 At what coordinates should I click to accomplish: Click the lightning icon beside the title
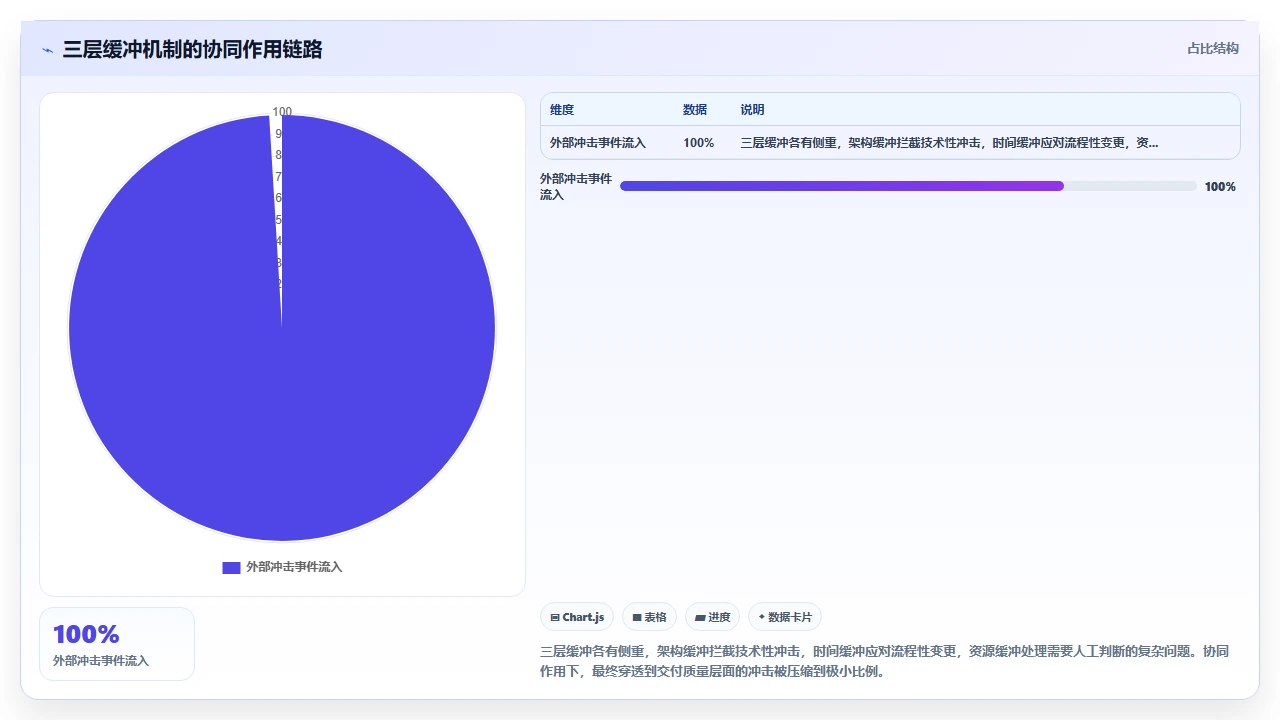(x=47, y=50)
